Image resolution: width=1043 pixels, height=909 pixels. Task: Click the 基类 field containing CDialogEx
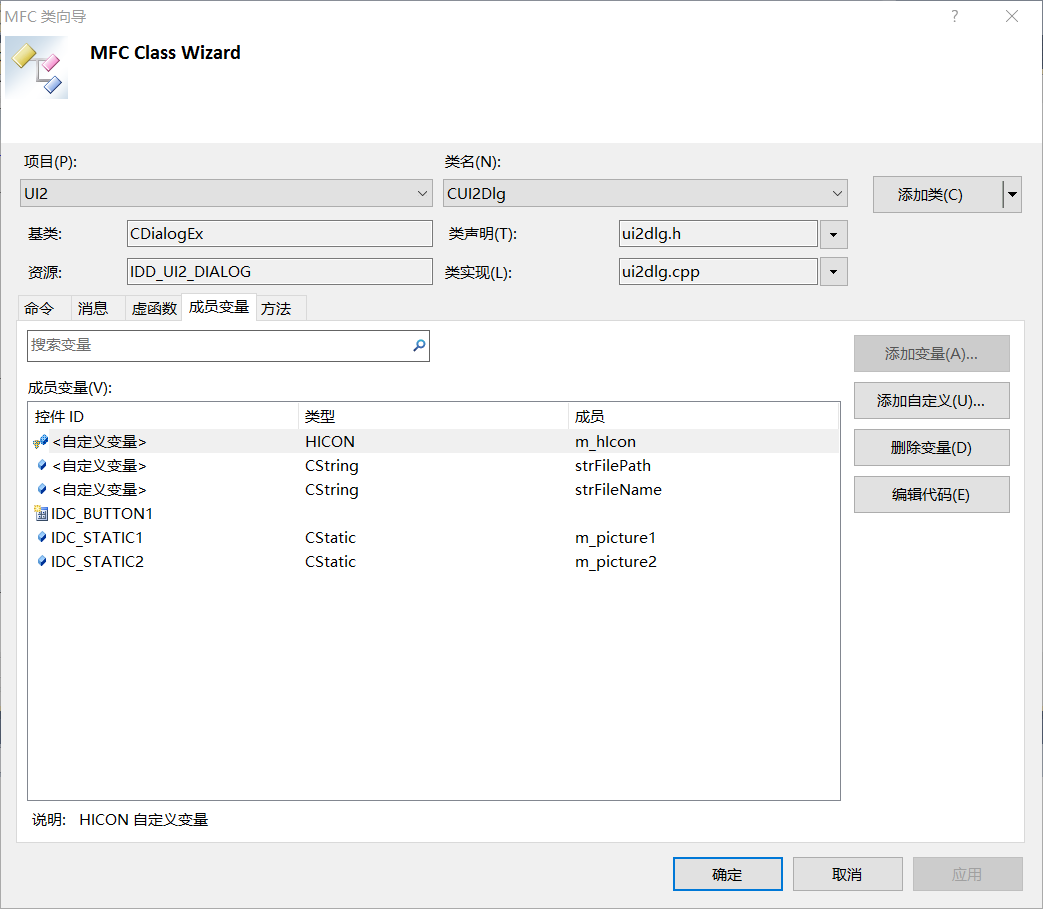point(279,234)
